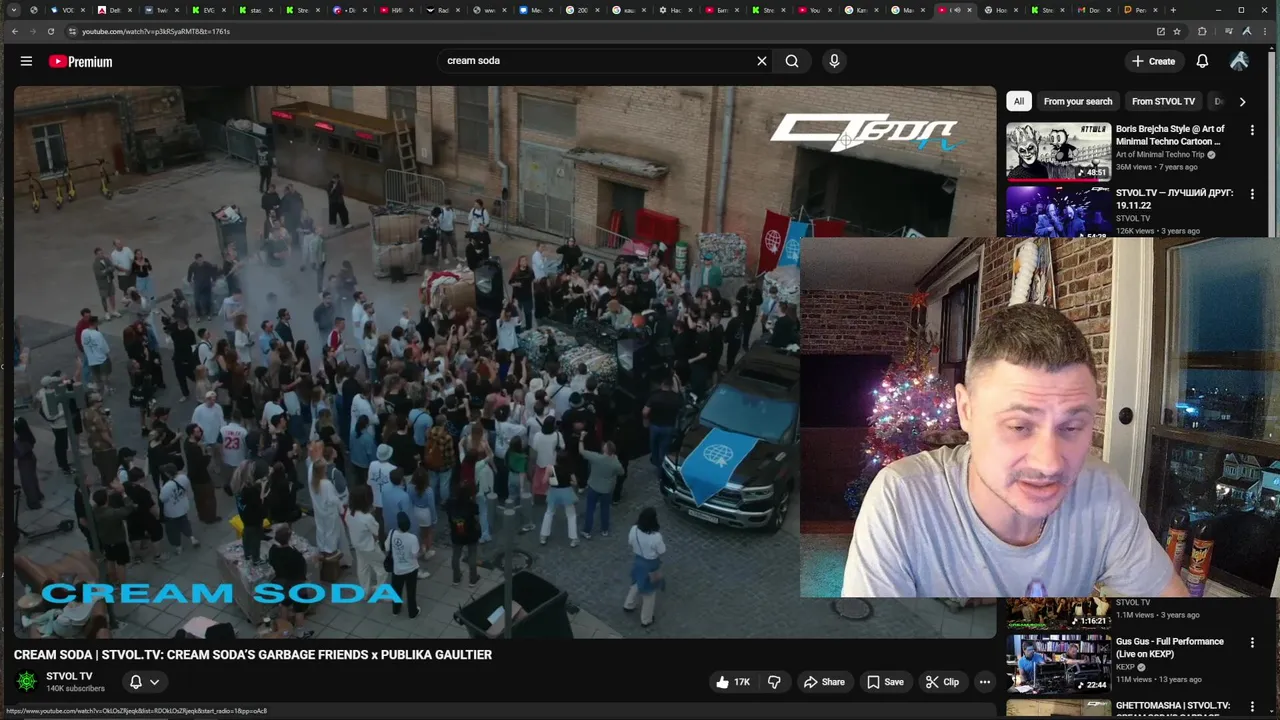
Task: Open the Chrome three-dot menu
Action: pos(1263,31)
